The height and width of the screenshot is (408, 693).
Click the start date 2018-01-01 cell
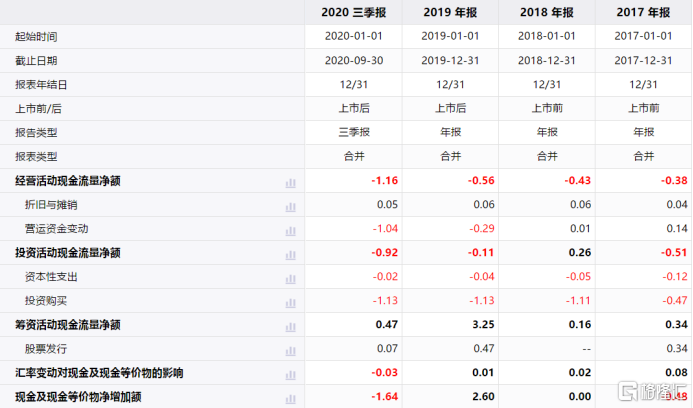click(x=547, y=36)
